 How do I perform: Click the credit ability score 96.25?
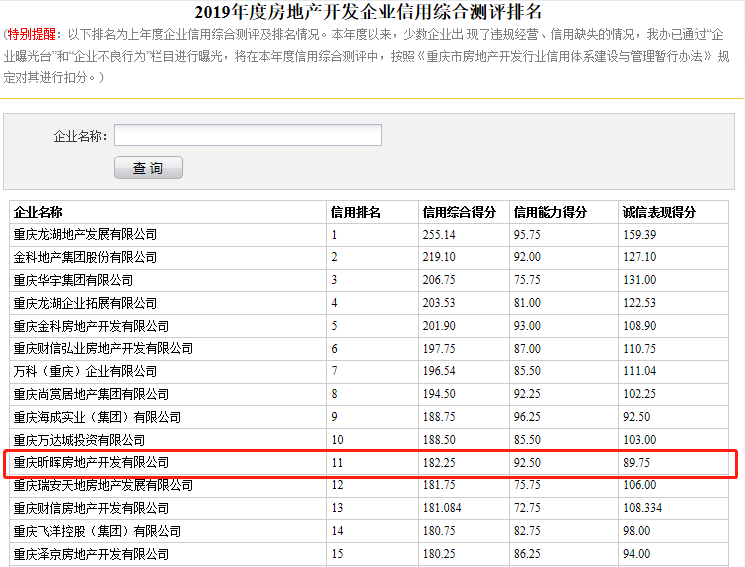(x=527, y=417)
